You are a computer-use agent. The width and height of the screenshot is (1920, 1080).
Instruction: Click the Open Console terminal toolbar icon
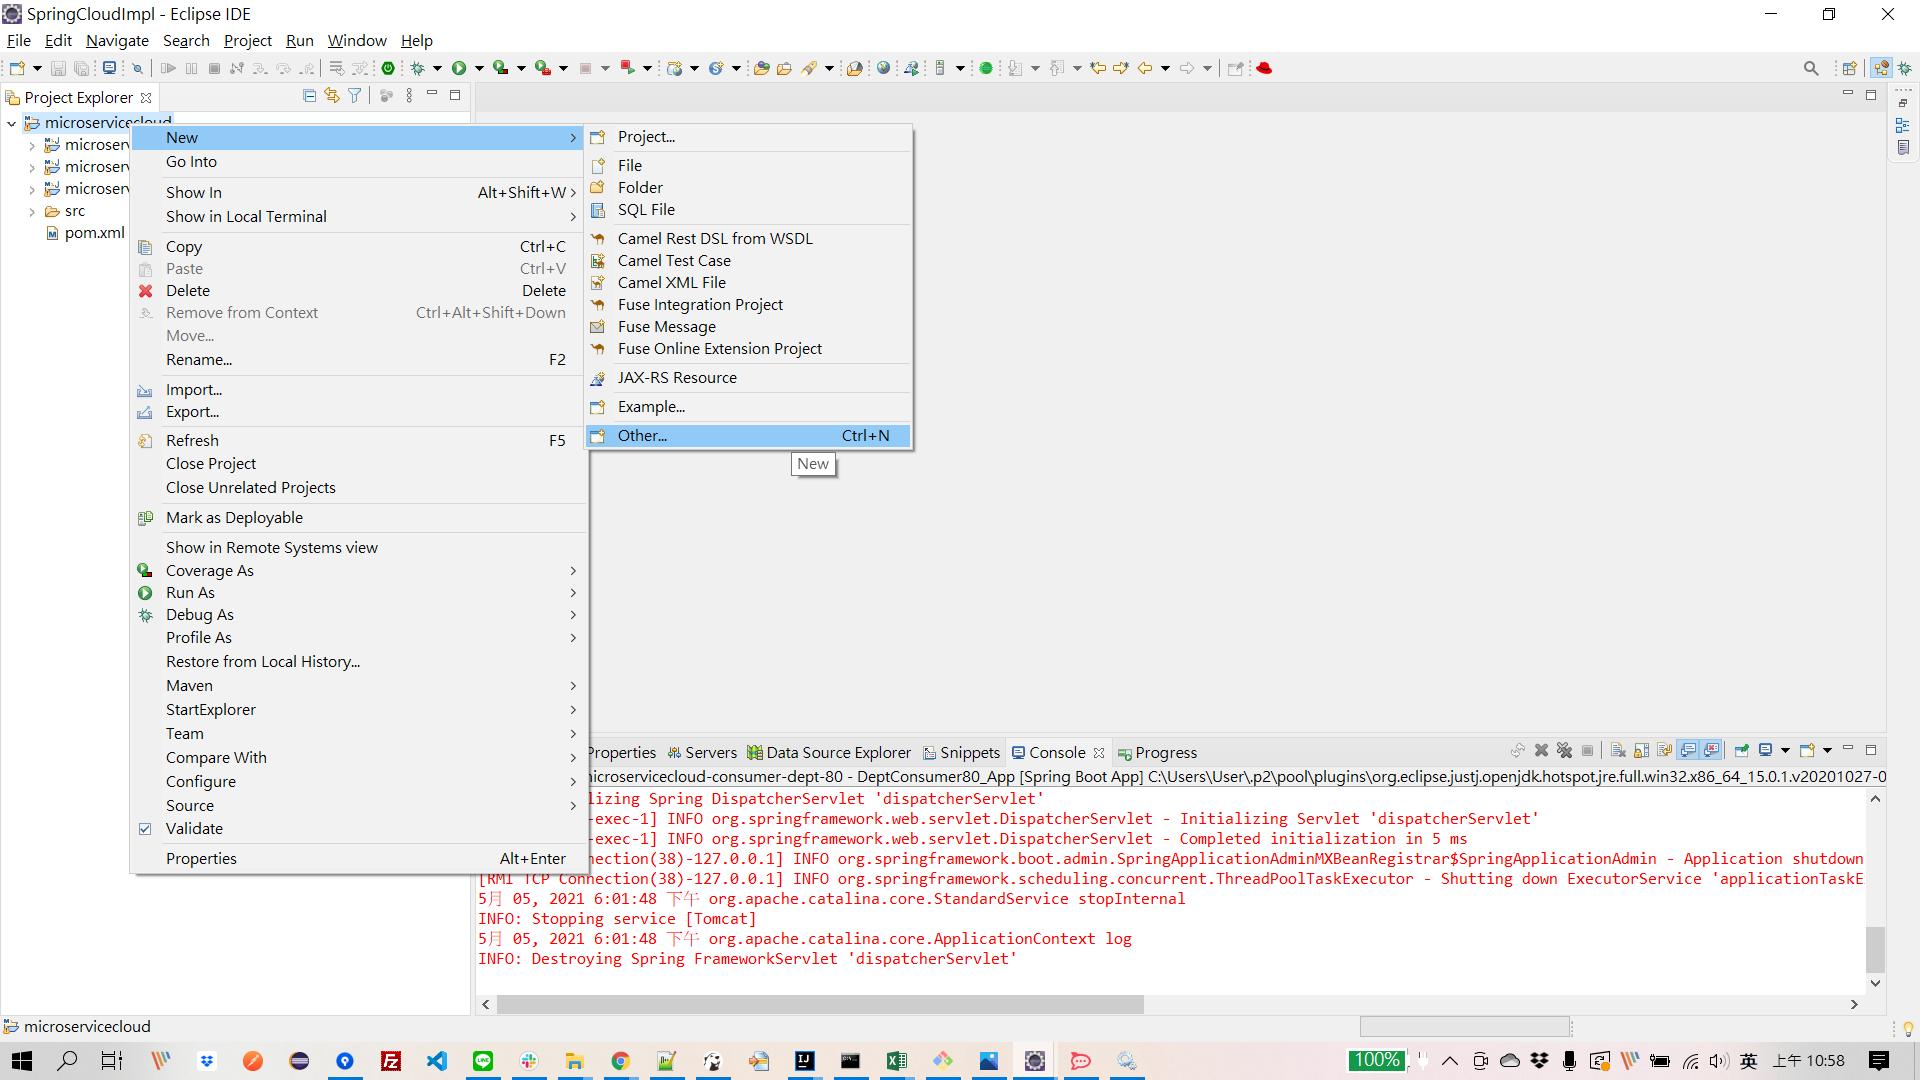[x=109, y=68]
